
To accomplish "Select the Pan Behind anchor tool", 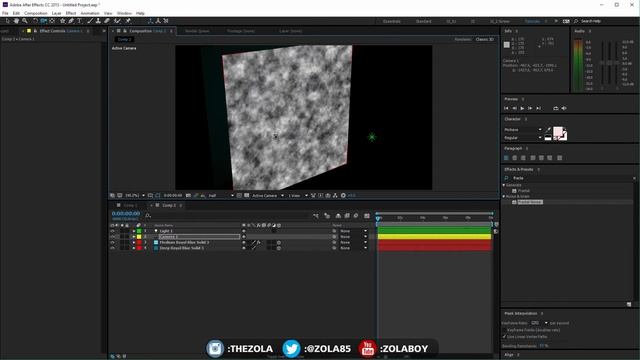I will click(52, 21).
